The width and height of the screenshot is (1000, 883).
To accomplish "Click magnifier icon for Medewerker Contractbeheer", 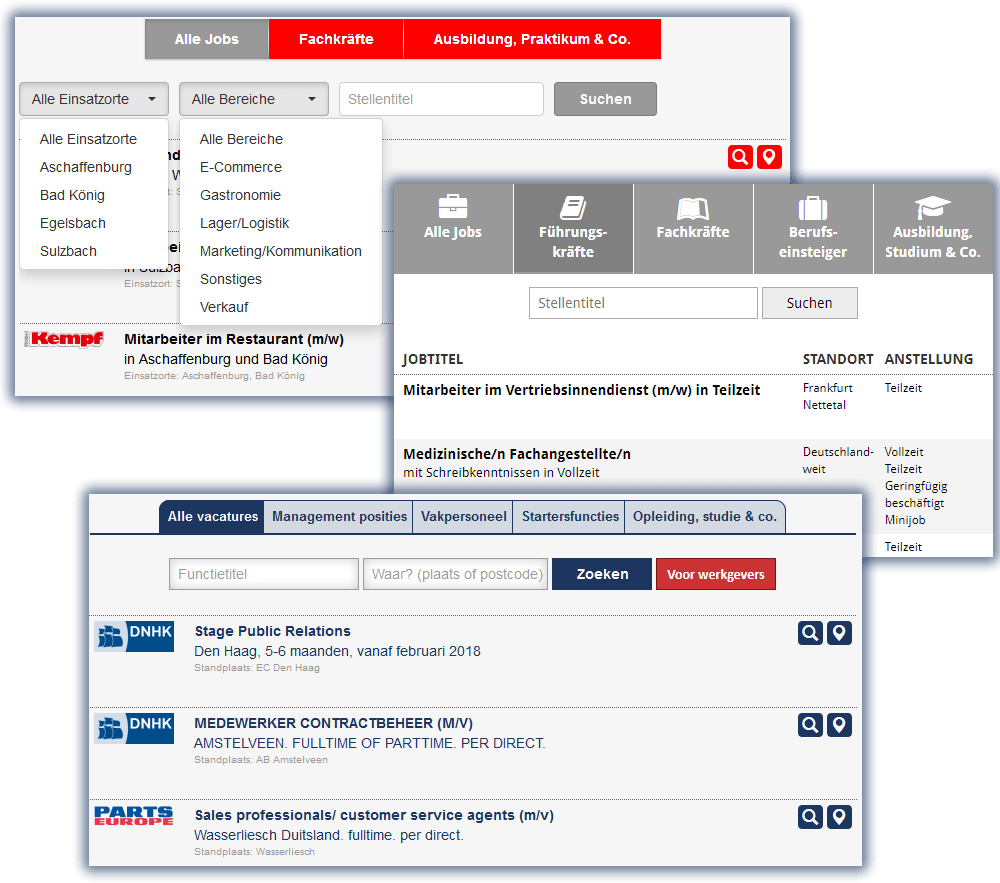I will (x=810, y=725).
